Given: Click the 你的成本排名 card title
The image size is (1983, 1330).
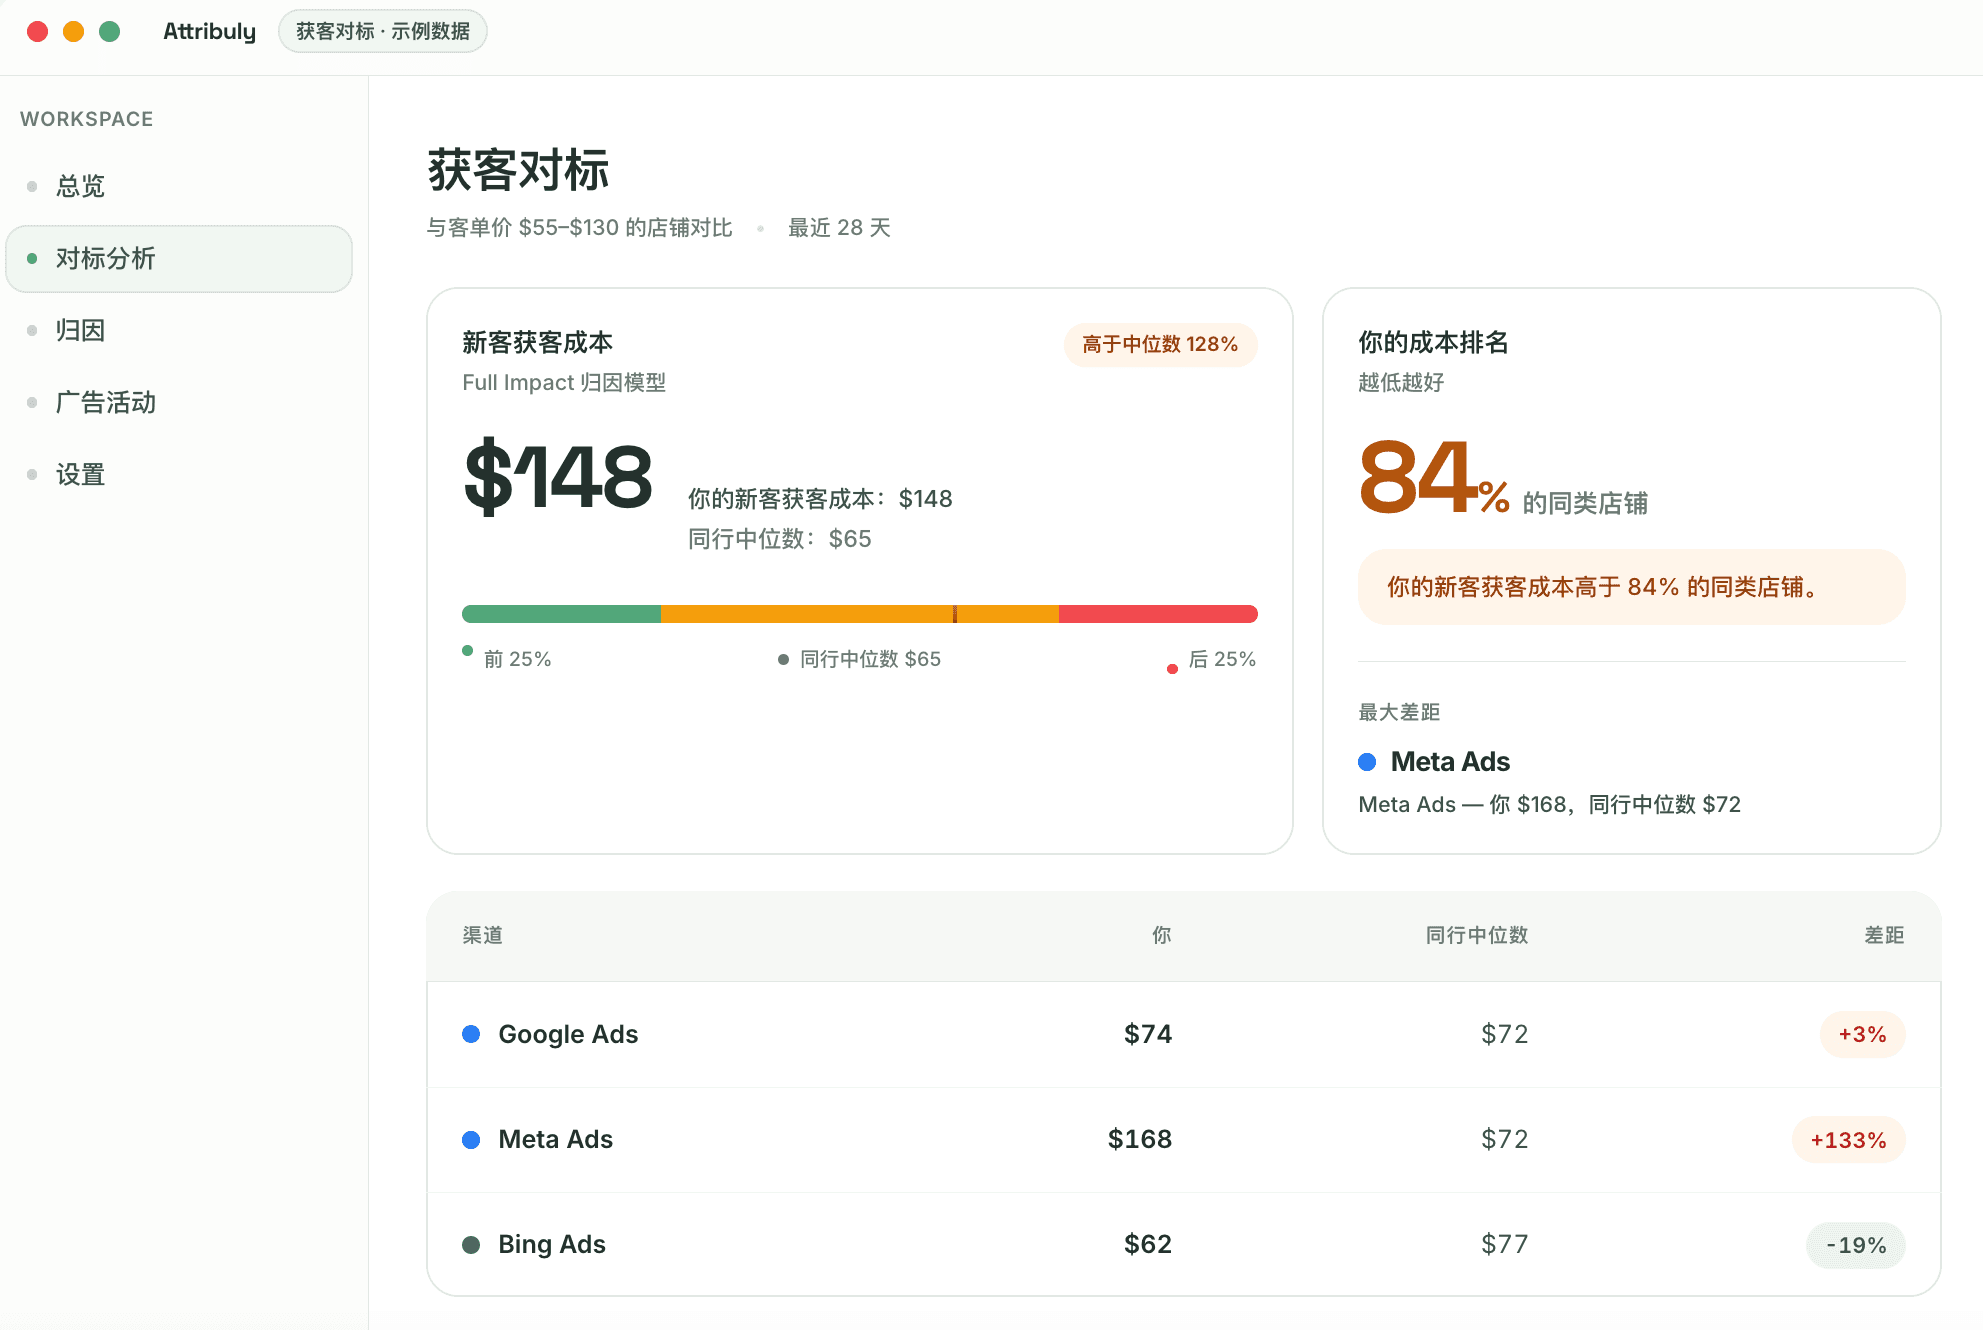Looking at the screenshot, I should coord(1433,343).
